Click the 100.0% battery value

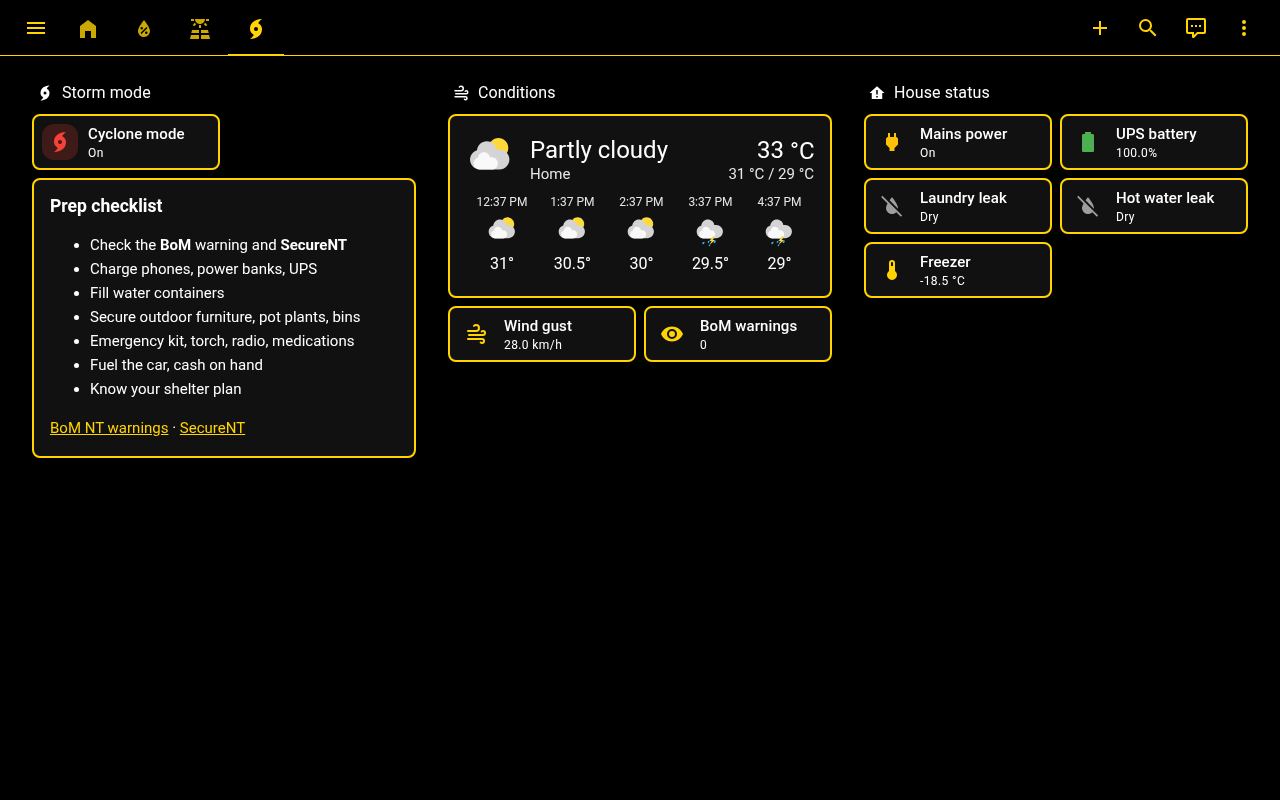(1136, 153)
